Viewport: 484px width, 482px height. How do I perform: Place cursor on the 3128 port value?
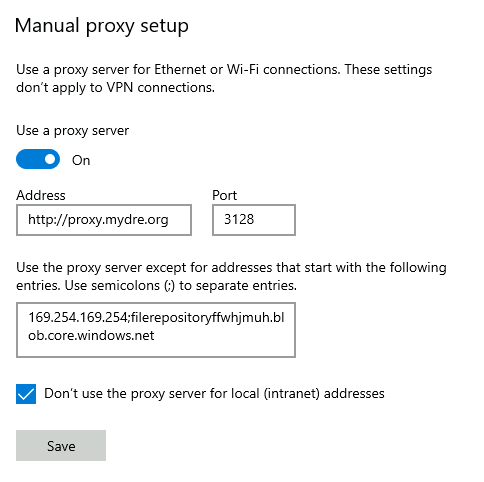[239, 219]
